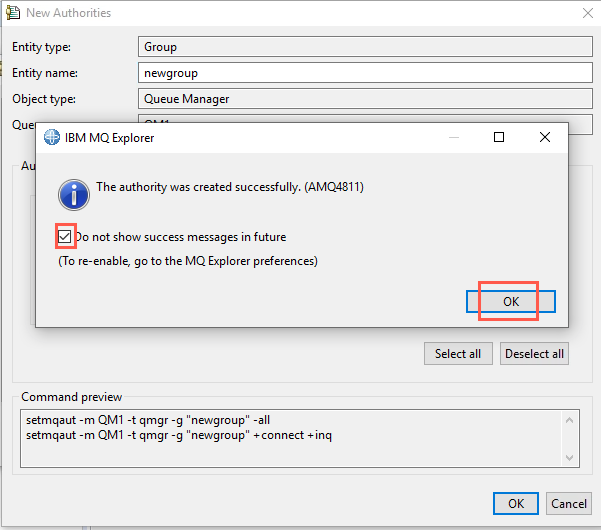The image size is (601, 530).
Task: Close the New Authorities window
Action: (588, 13)
